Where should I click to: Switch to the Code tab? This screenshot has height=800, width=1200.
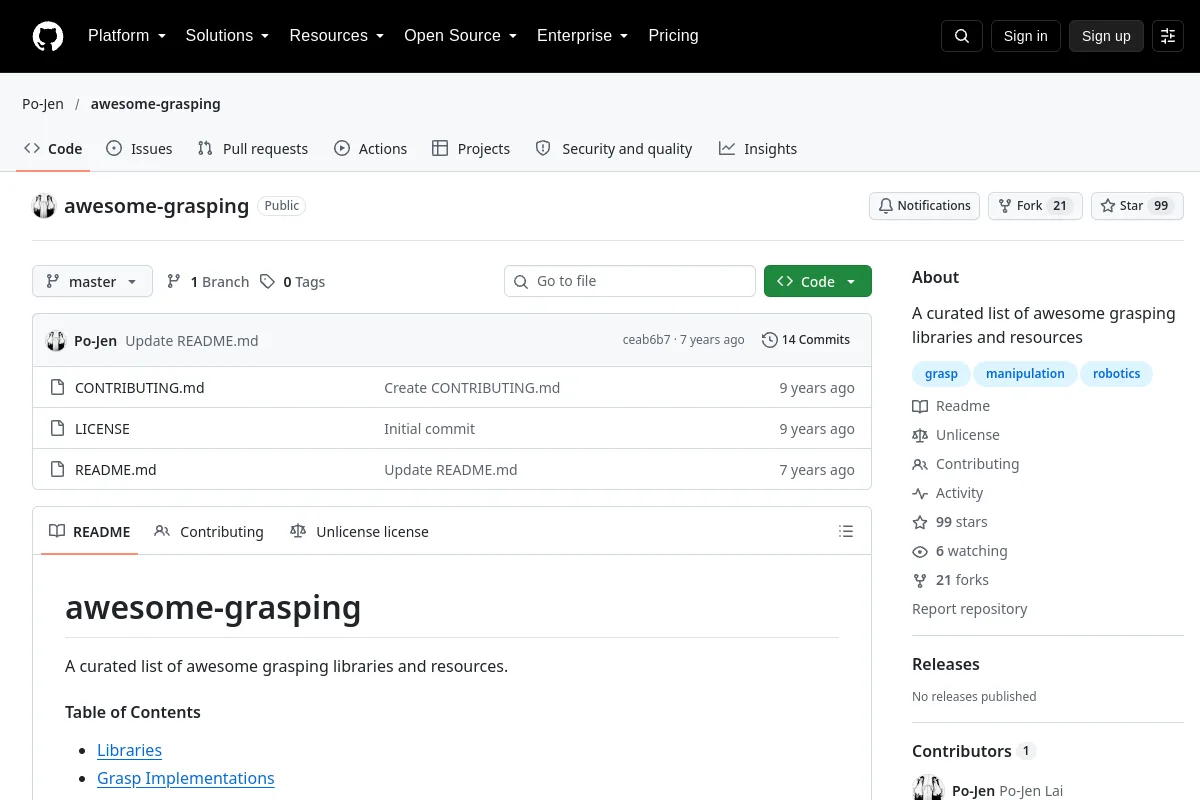pyautogui.click(x=53, y=149)
